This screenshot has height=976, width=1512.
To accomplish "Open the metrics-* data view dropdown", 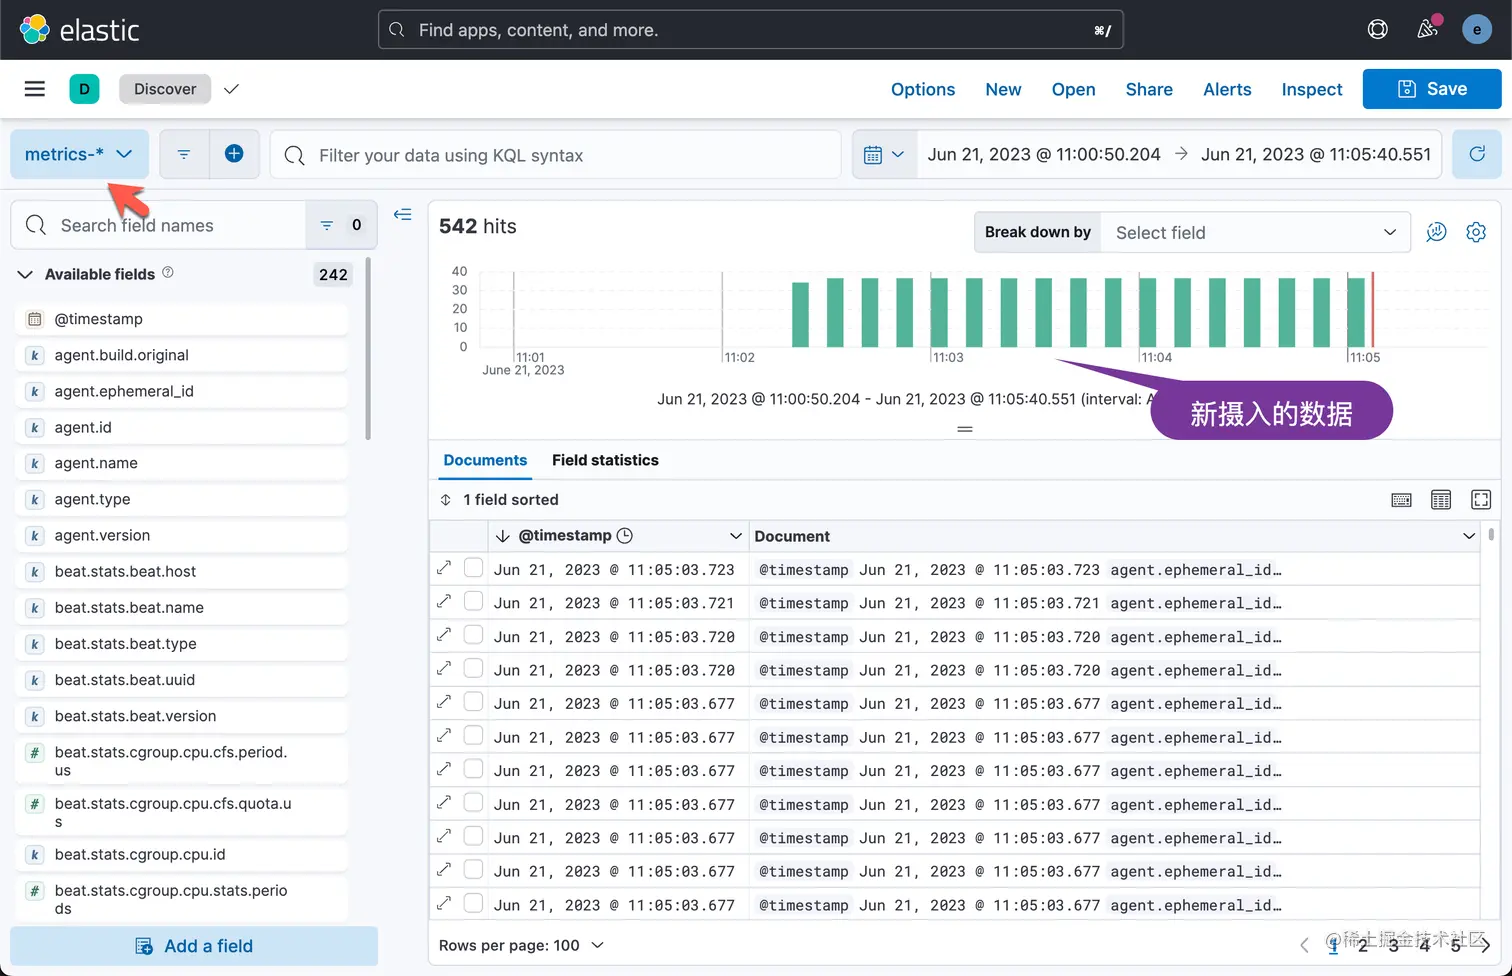I will click(79, 154).
